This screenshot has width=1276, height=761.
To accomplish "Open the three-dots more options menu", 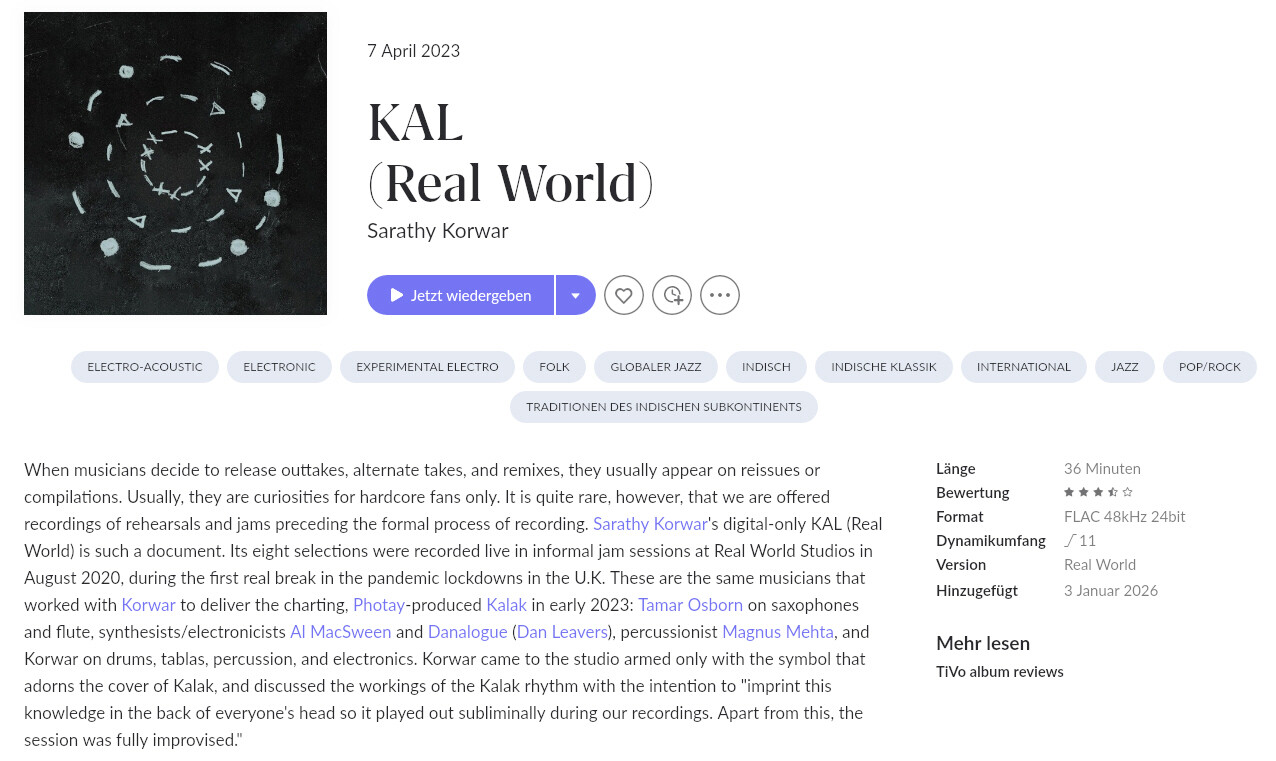I will click(x=720, y=295).
